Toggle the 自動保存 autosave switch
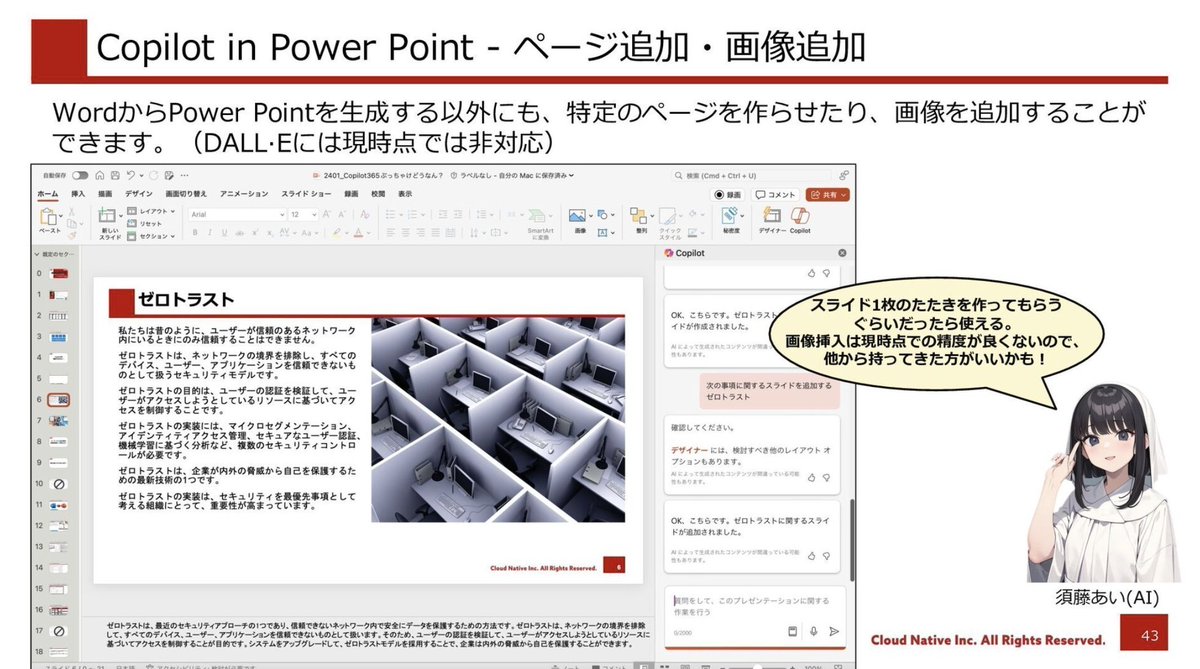The height and width of the screenshot is (669, 1200). [x=80, y=175]
